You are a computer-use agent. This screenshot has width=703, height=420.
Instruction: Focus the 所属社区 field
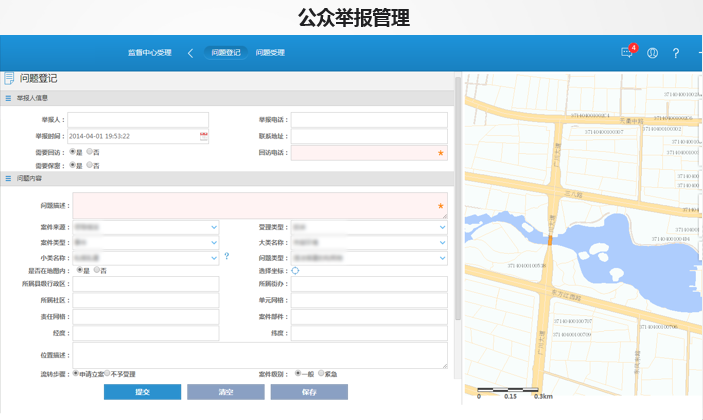coord(146,300)
